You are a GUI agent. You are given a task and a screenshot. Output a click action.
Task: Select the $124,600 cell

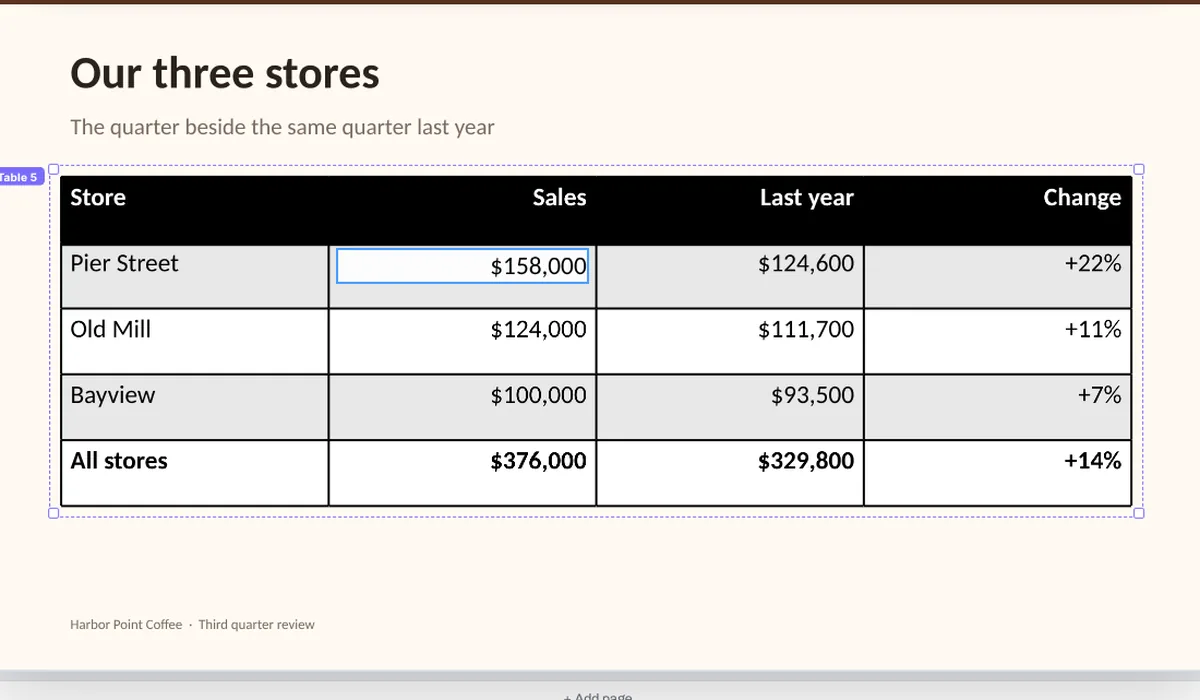[730, 276]
